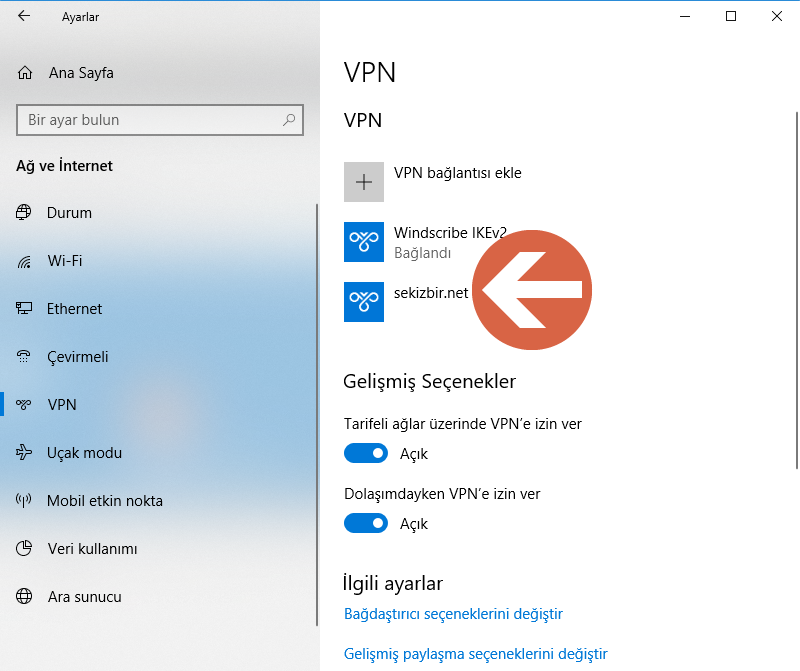
Task: Open Ara sunucu proxy settings icon
Action: click(x=22, y=596)
